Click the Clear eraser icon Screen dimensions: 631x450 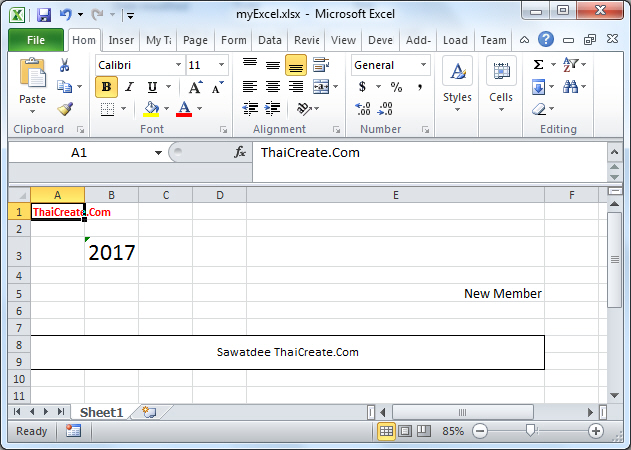pos(539,109)
